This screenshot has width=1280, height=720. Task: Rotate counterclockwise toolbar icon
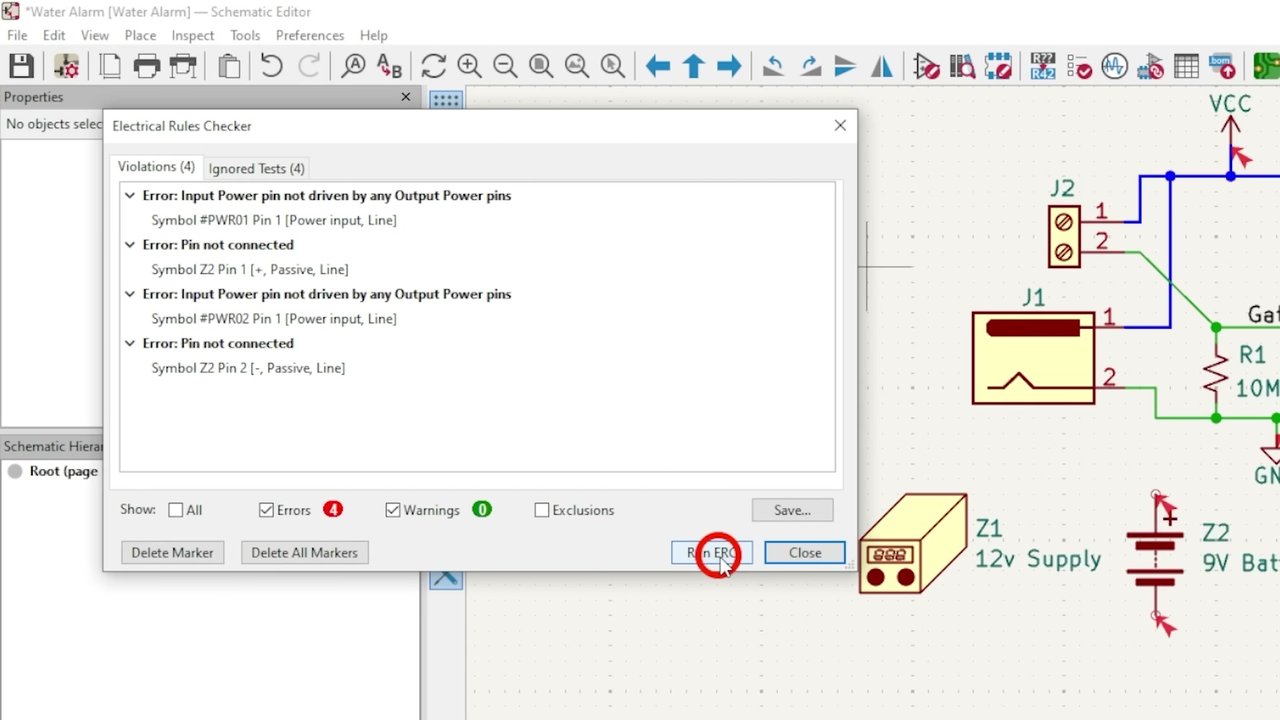coord(773,66)
